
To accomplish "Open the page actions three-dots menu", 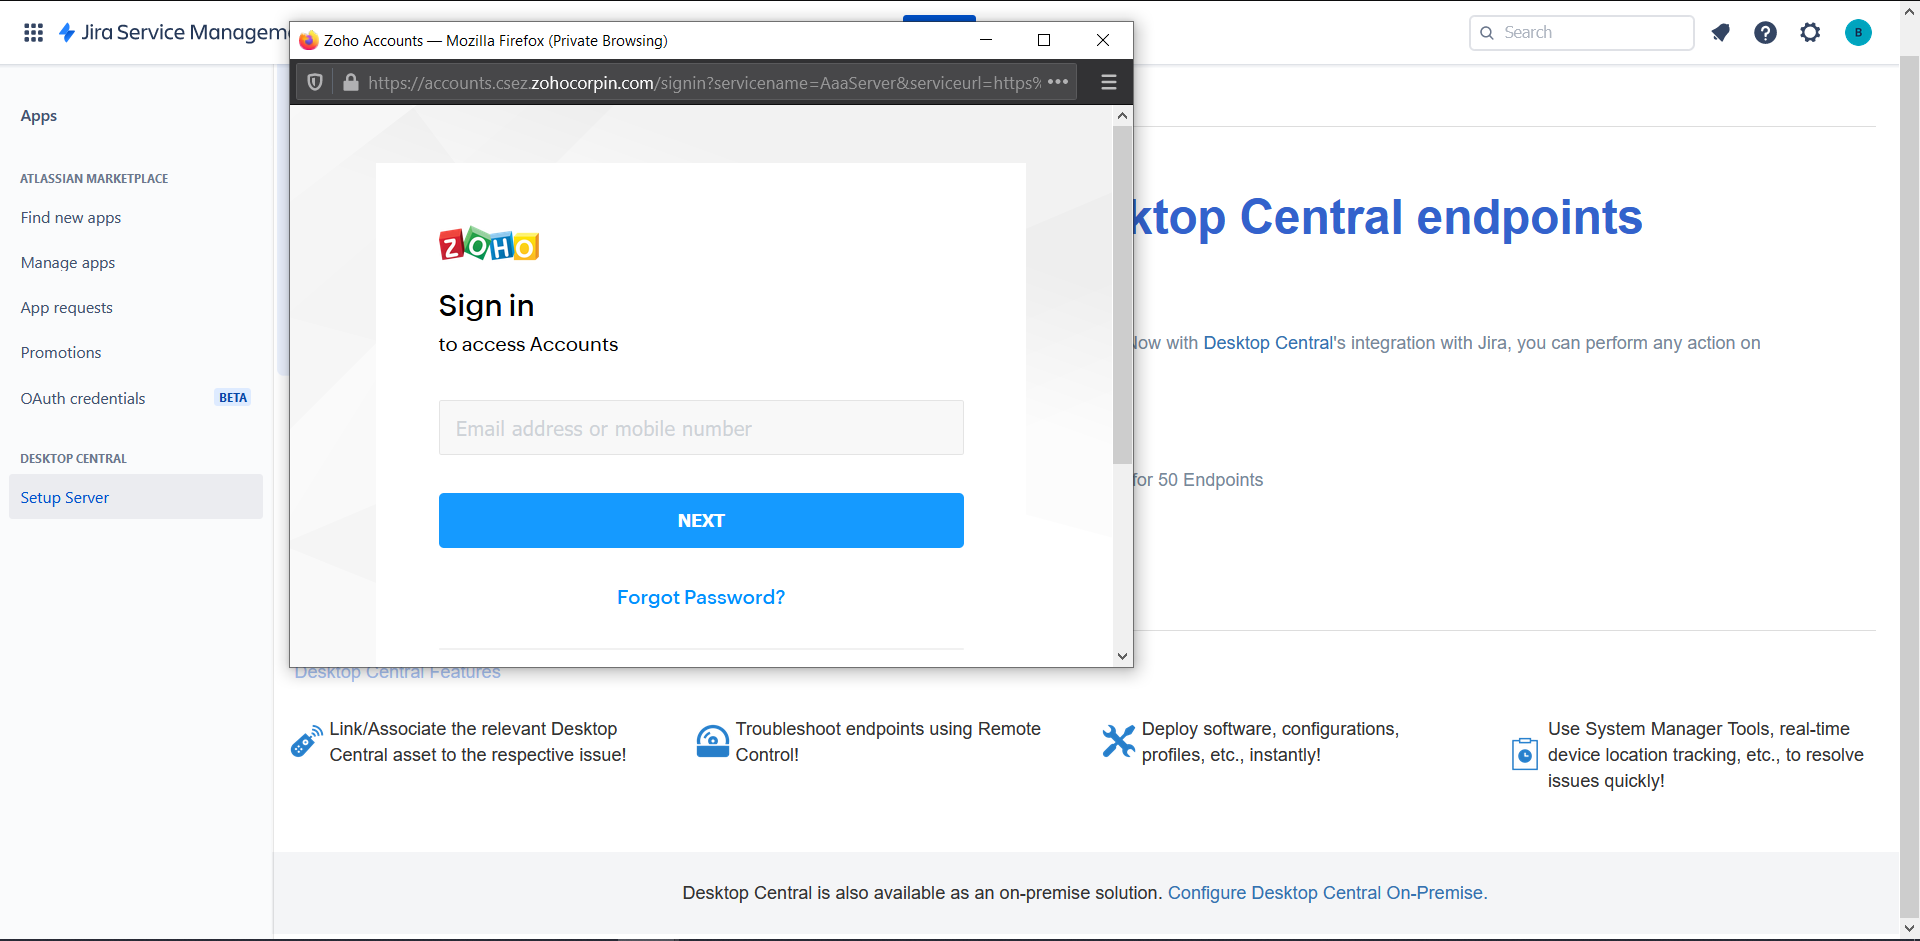I will click(x=1058, y=82).
